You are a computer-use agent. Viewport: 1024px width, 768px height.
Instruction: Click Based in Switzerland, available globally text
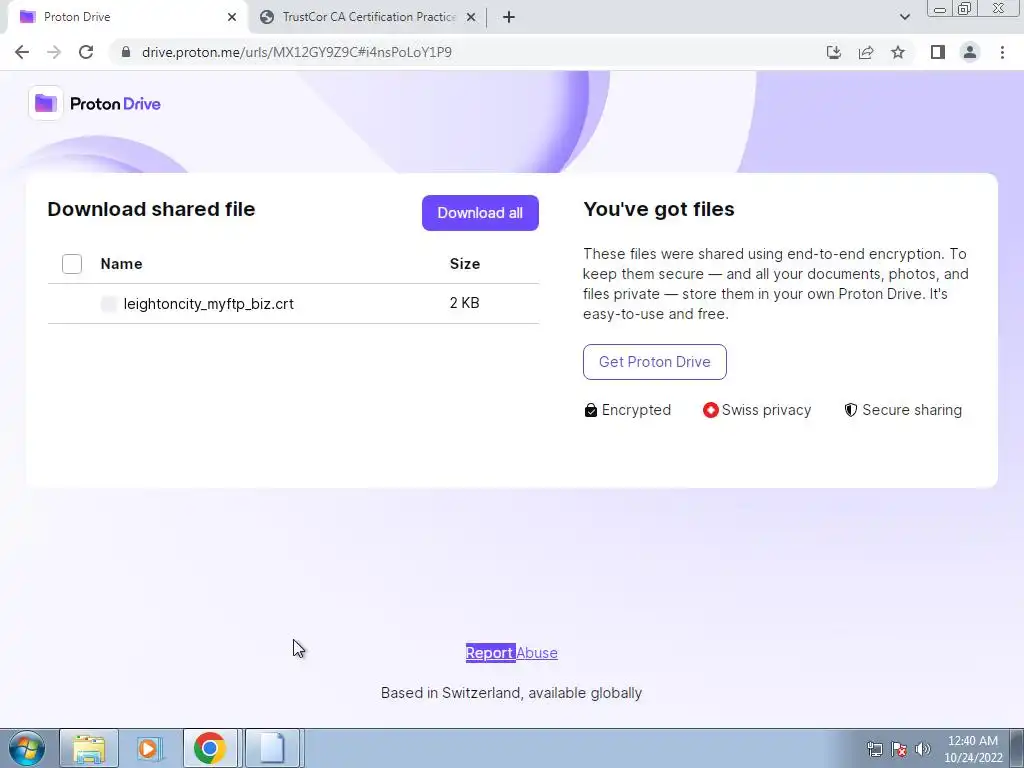tap(511, 693)
